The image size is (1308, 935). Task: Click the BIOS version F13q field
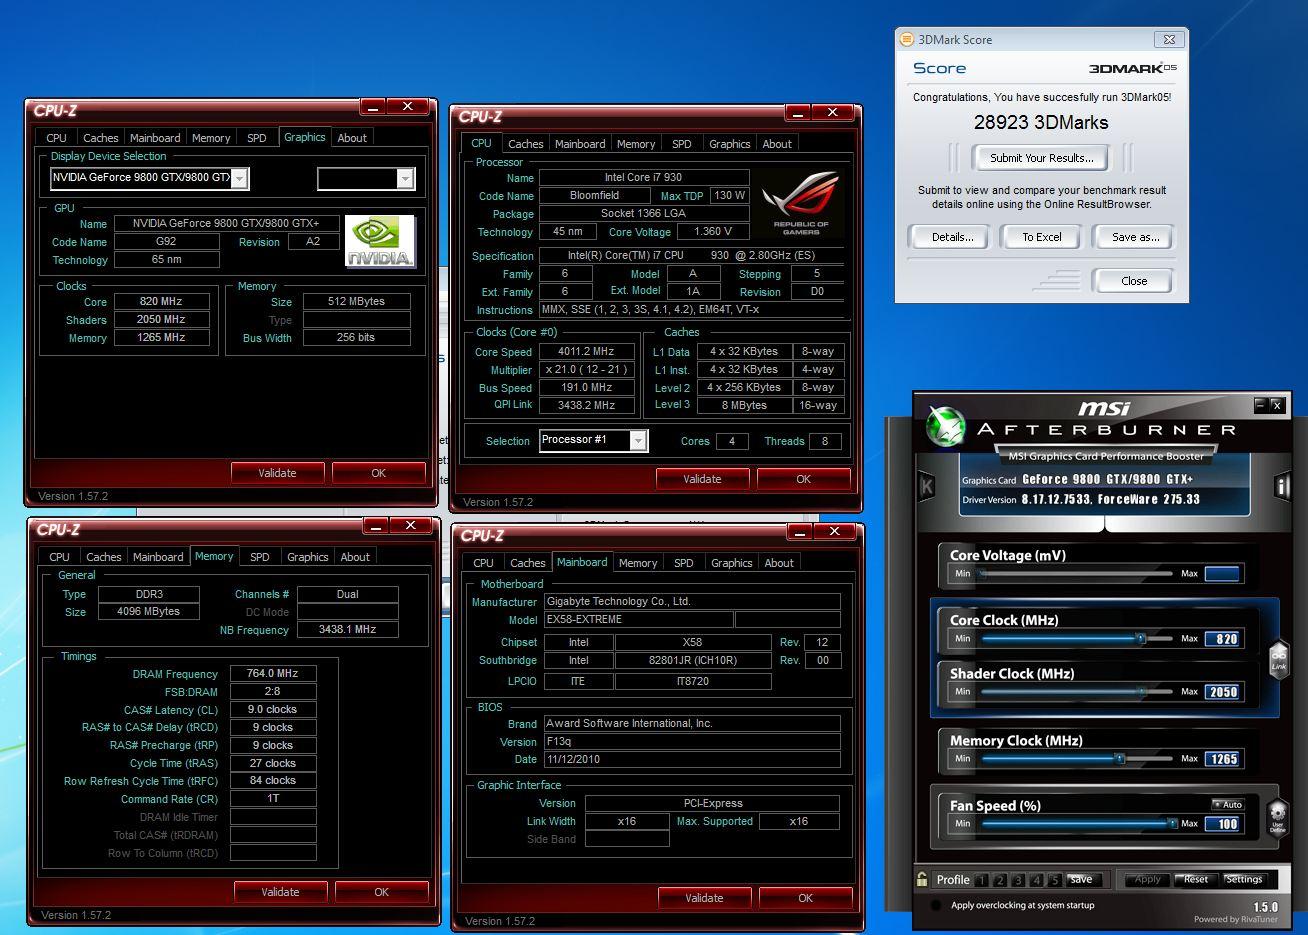click(x=692, y=741)
